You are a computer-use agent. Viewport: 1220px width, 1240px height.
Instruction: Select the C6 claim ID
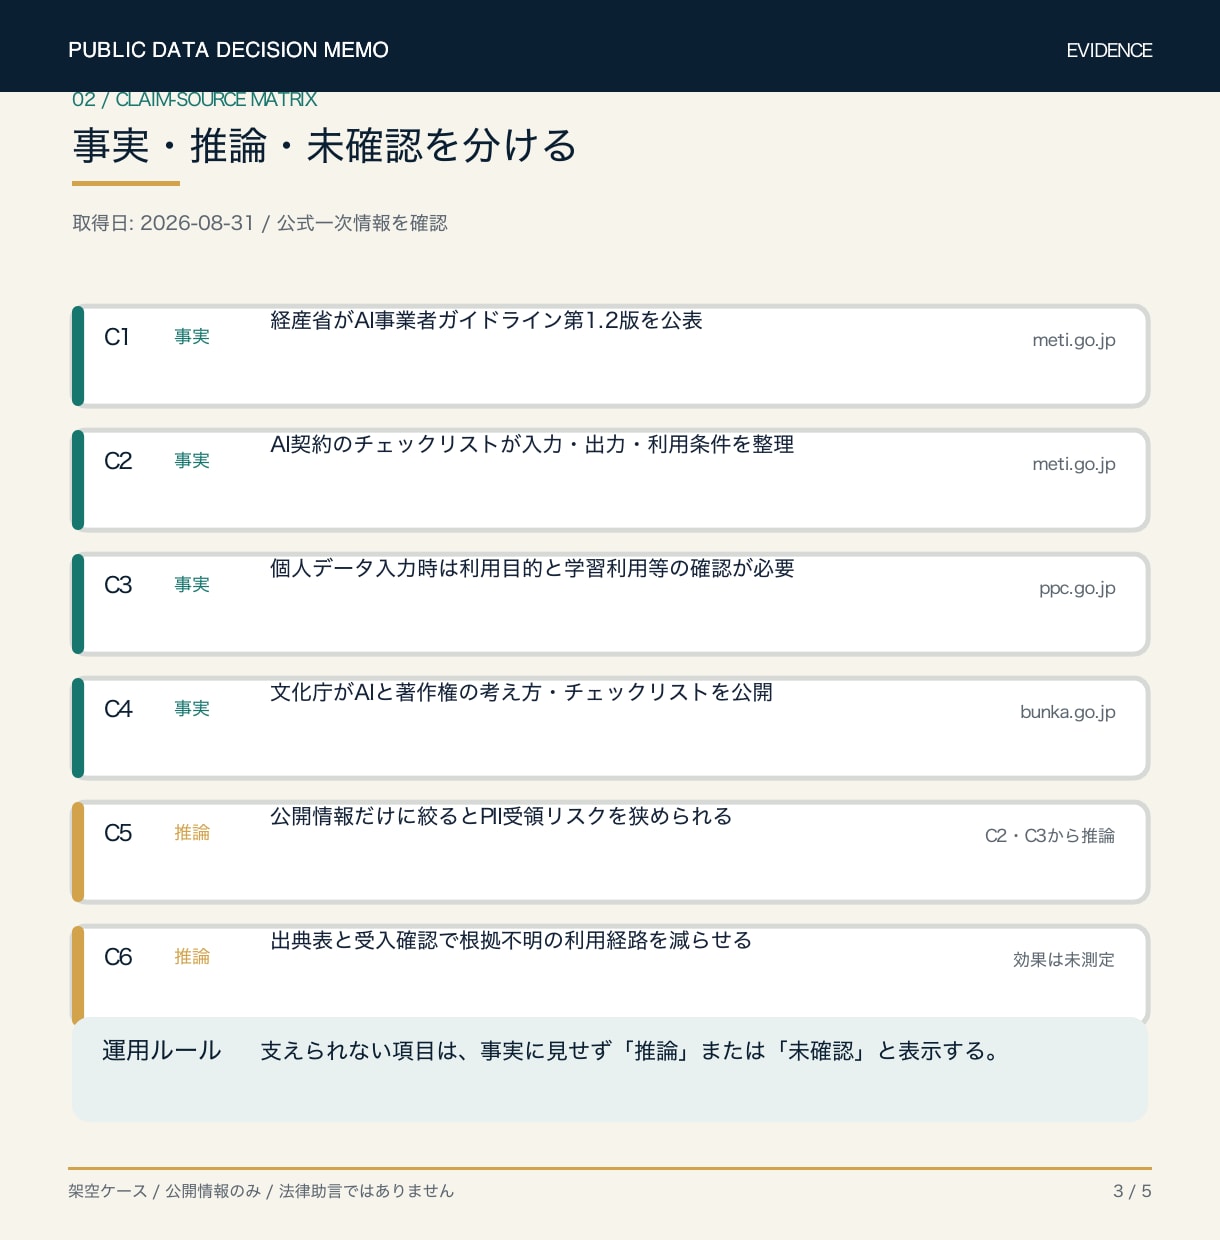118,957
